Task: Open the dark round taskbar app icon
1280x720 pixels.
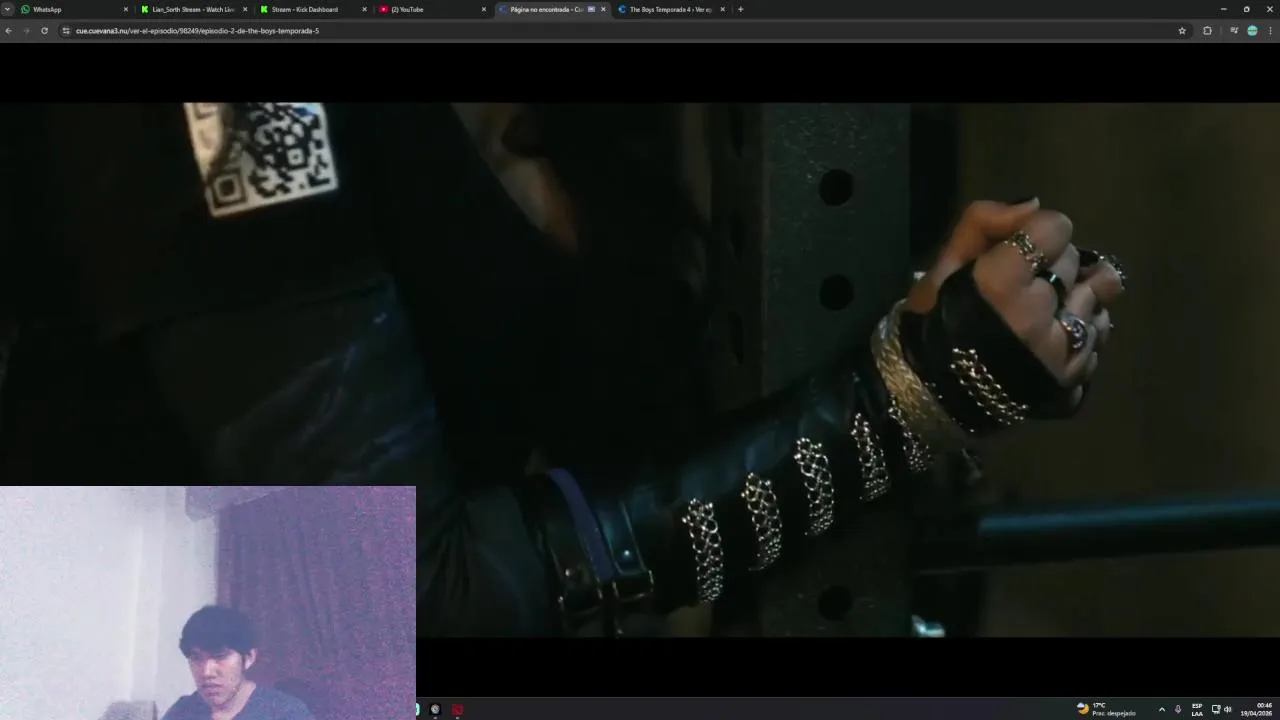Action: click(x=435, y=709)
